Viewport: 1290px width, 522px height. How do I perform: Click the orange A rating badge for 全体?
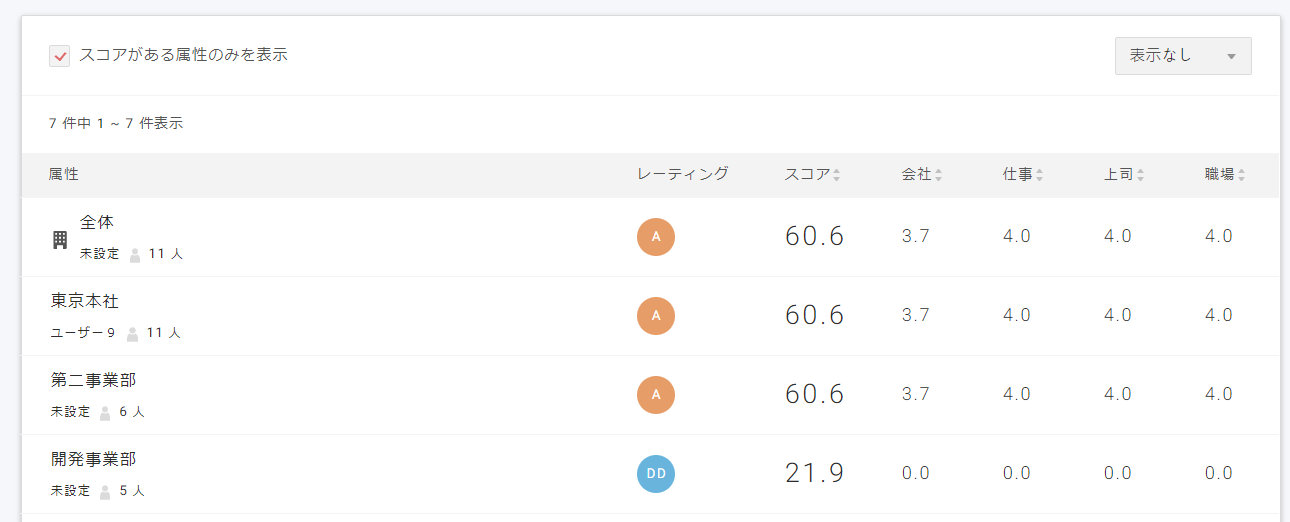[656, 237]
